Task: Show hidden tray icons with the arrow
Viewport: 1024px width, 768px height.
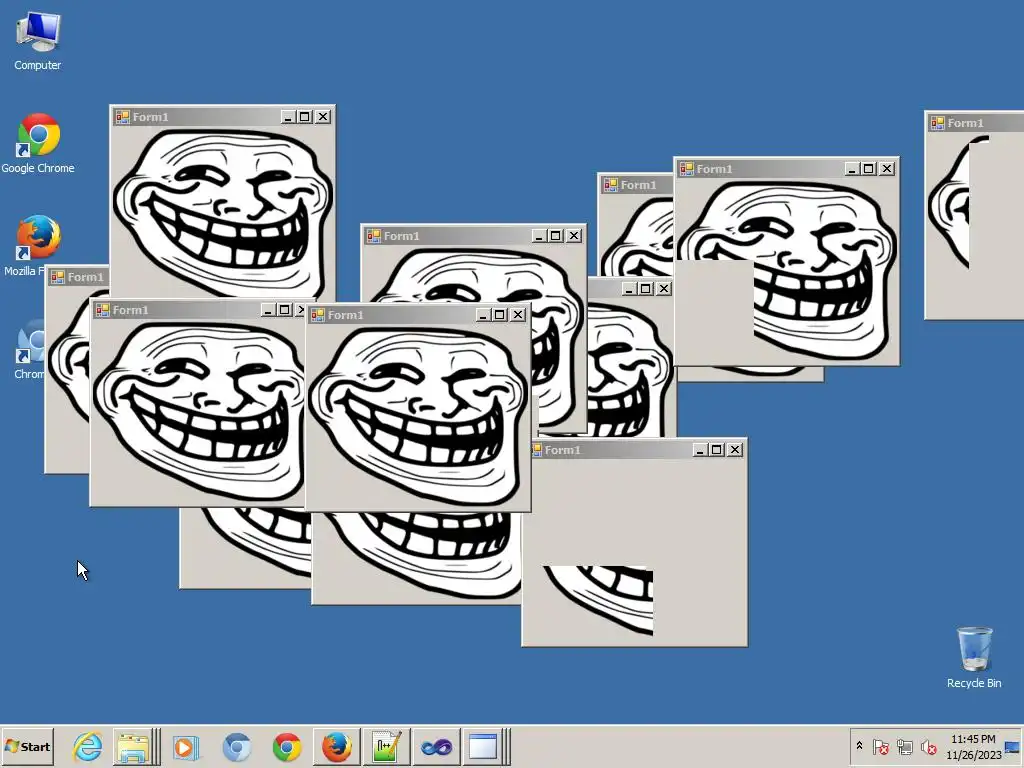Action: click(859, 746)
